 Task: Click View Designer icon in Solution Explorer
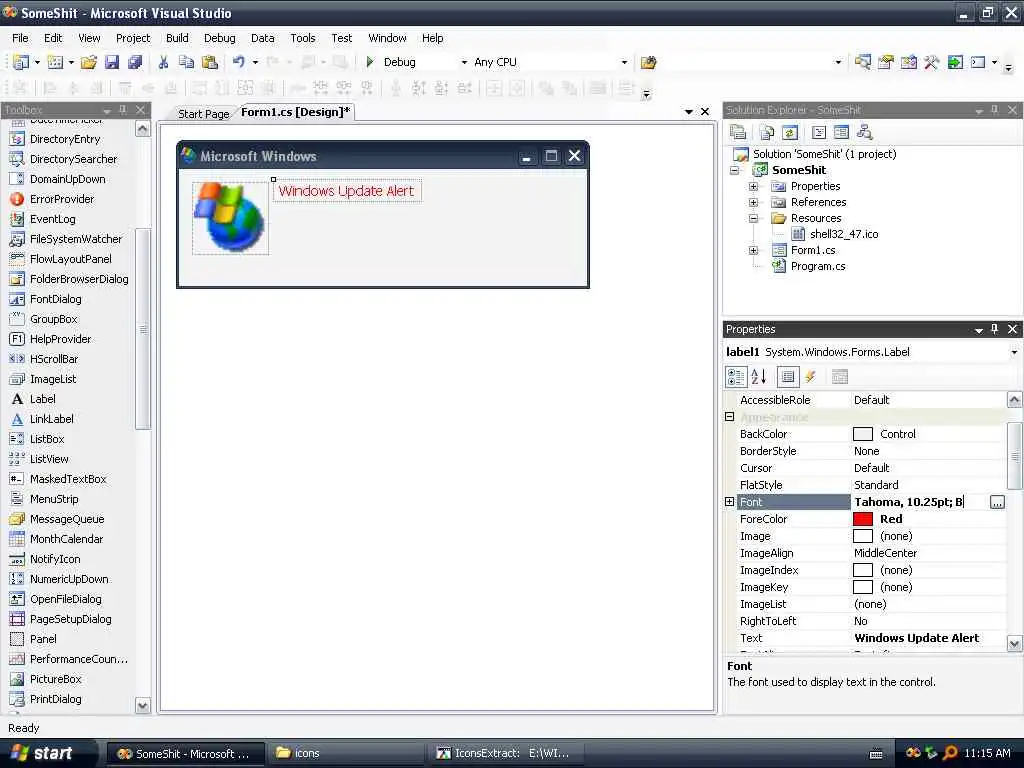[841, 133]
